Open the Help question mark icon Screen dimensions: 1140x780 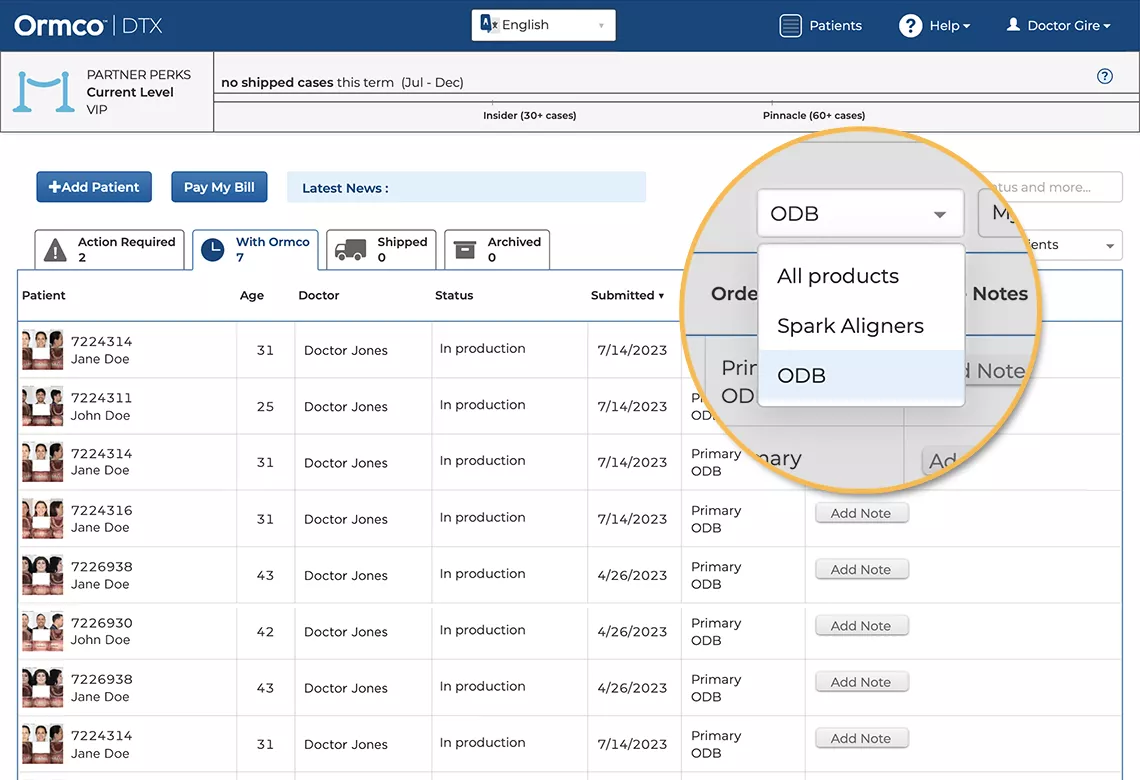tap(910, 26)
